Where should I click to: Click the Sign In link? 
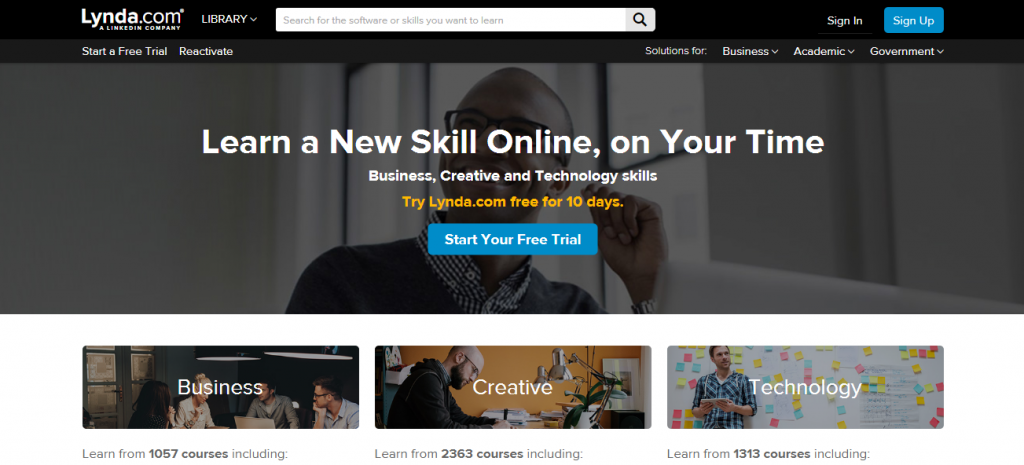[844, 20]
